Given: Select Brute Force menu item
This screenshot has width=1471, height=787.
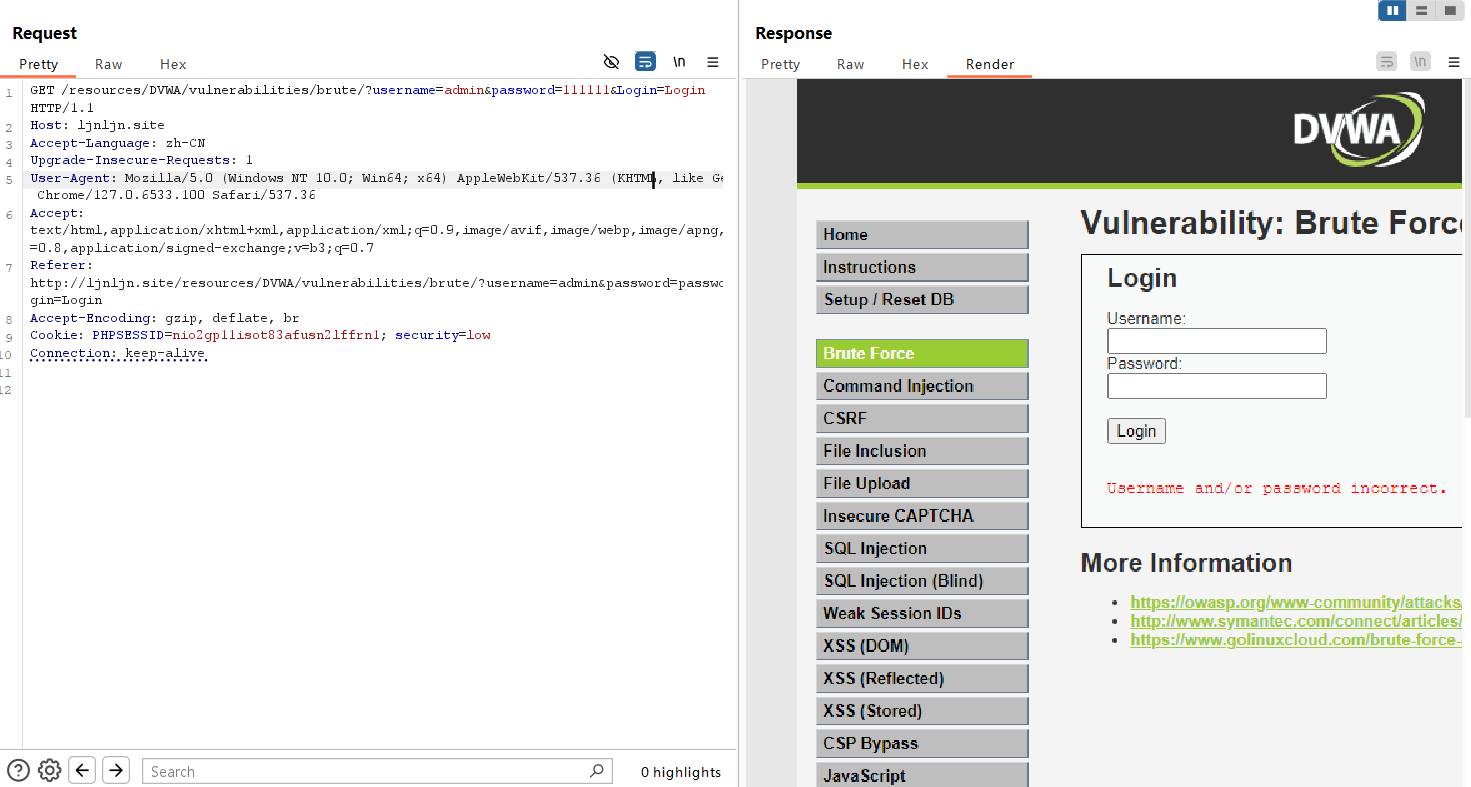Looking at the screenshot, I should pos(922,353).
